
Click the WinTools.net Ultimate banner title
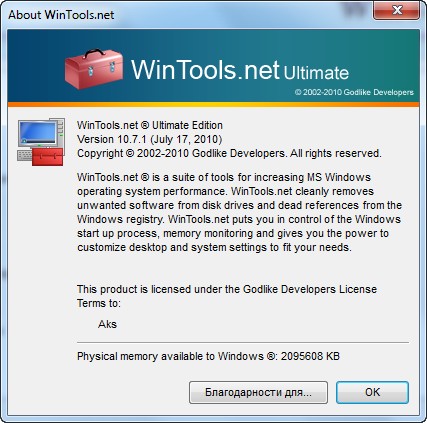[x=240, y=70]
